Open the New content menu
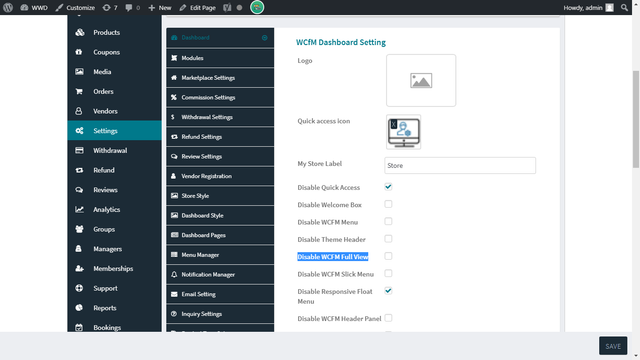The width and height of the screenshot is (640, 360). click(x=160, y=7)
